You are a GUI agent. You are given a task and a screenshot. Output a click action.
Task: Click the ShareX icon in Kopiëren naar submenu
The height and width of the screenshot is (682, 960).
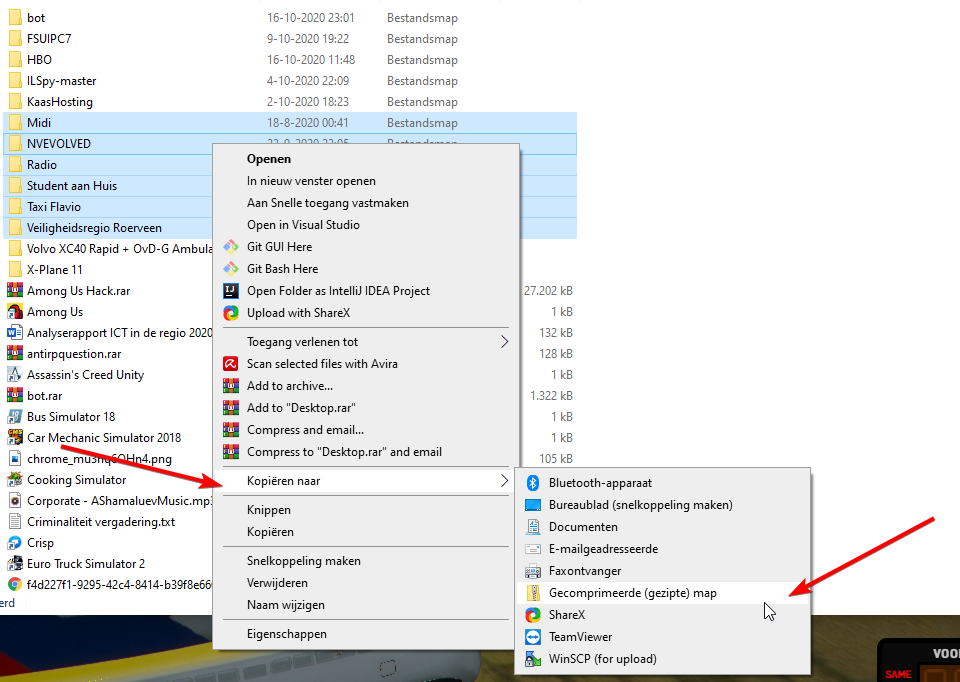pos(532,615)
